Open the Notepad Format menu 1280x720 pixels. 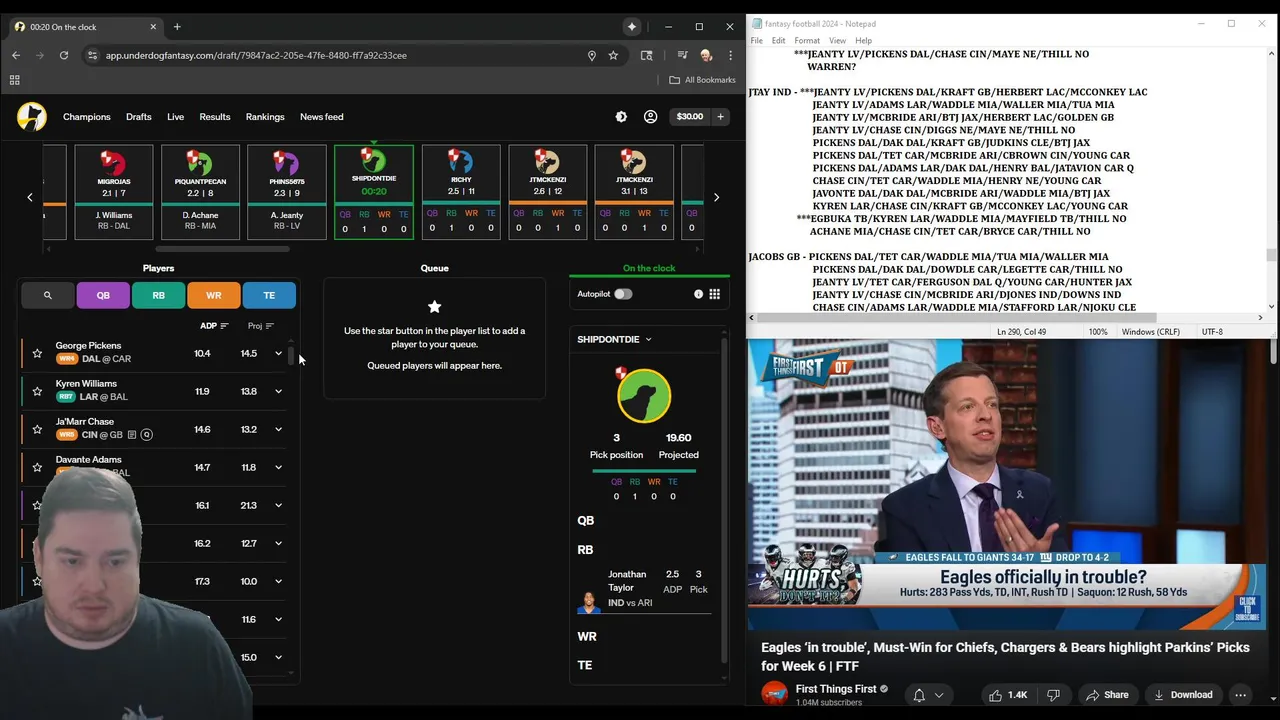pyautogui.click(x=807, y=41)
